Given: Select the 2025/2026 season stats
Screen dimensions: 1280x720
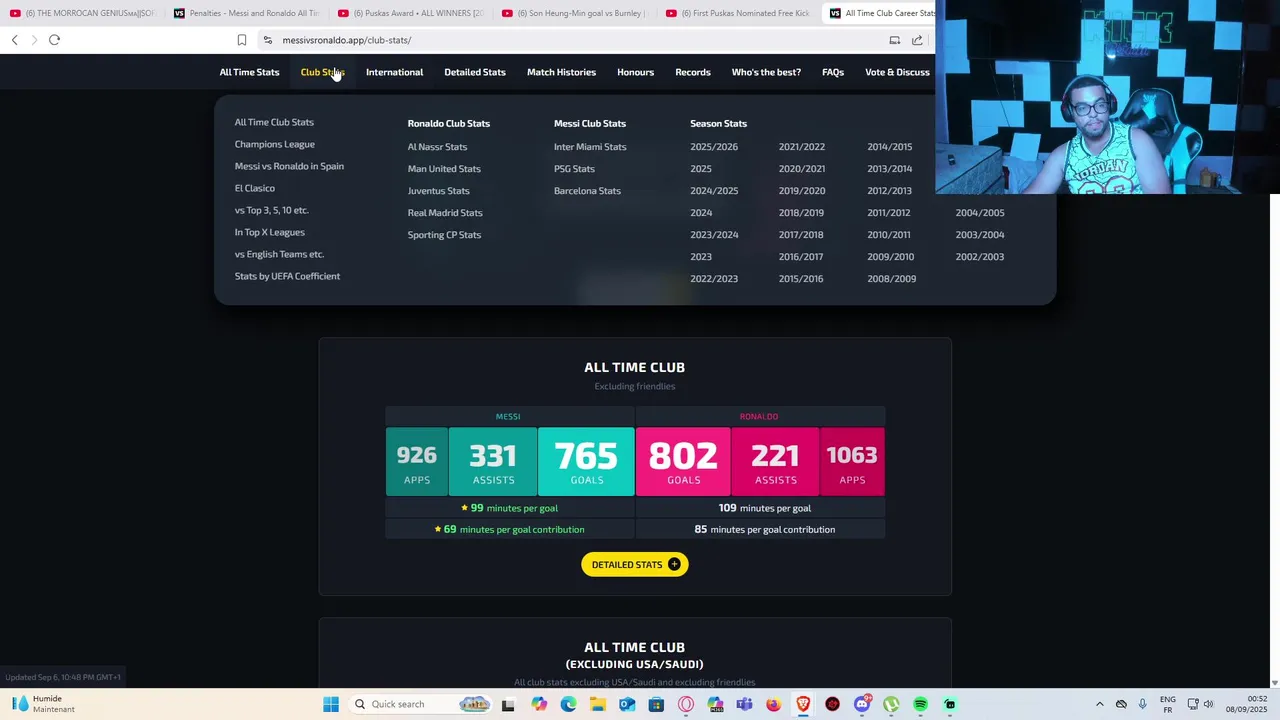Looking at the screenshot, I should tap(714, 147).
